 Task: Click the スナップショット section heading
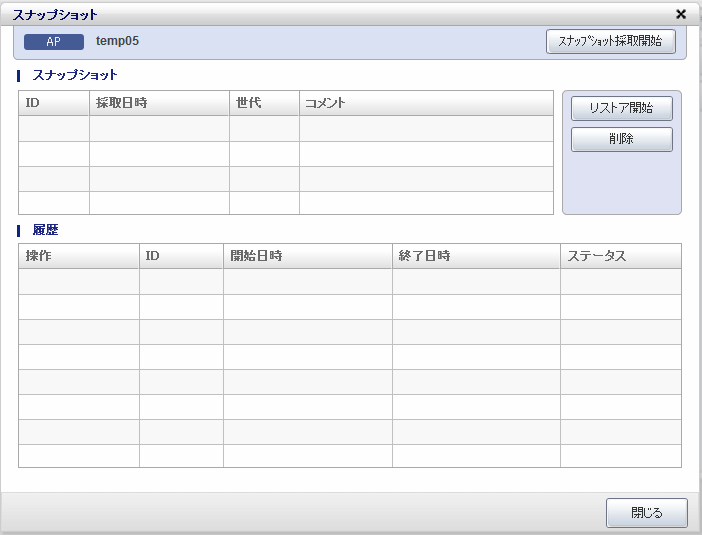click(x=75, y=75)
